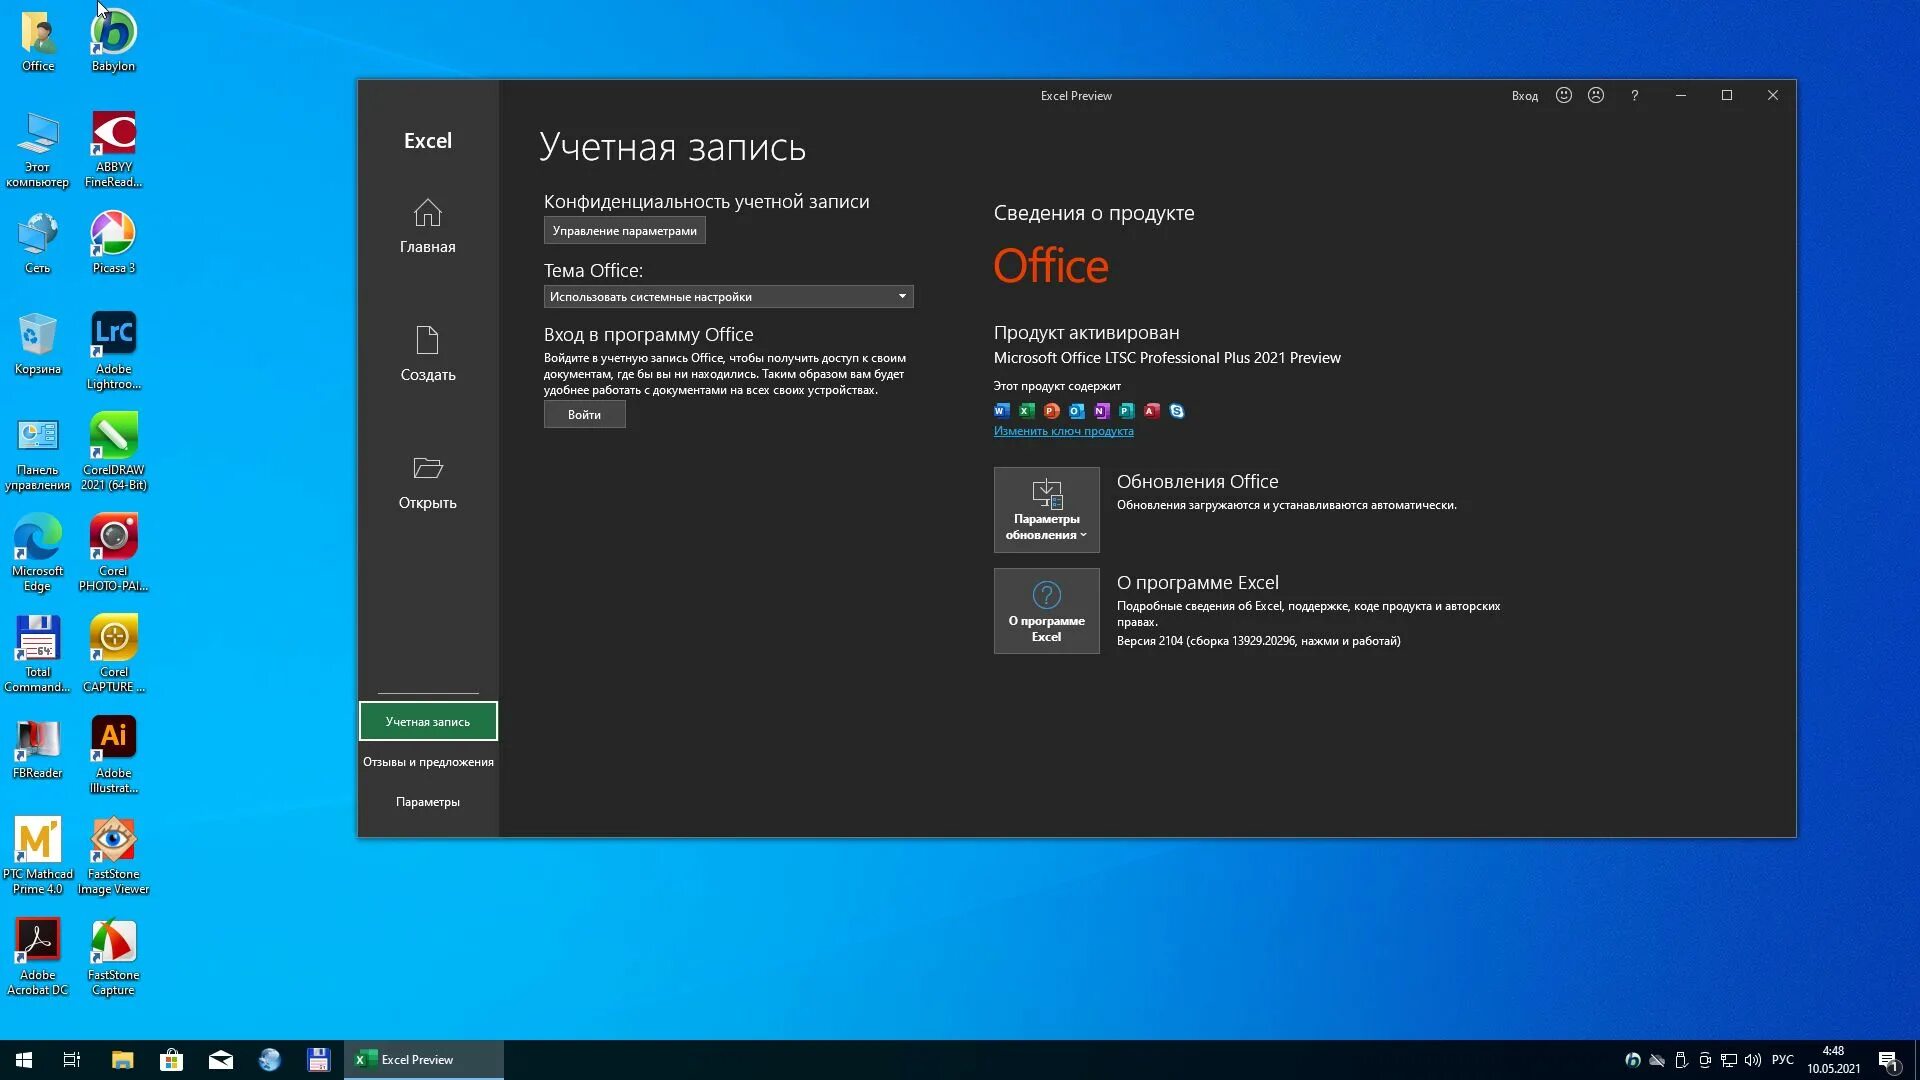The height and width of the screenshot is (1080, 1920).
Task: Click the Skype app icon in Office suite
Action: [x=1176, y=410]
